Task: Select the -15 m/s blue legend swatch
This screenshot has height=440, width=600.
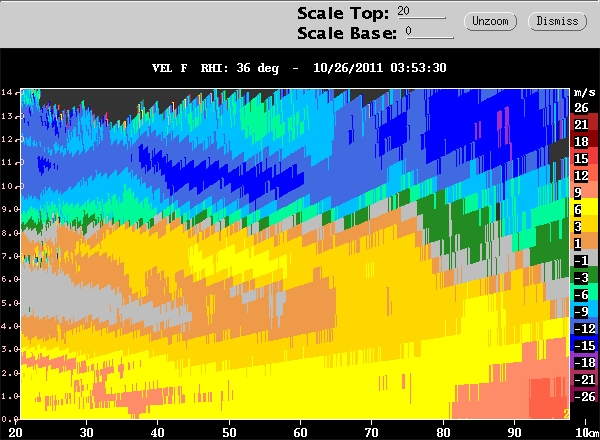Action: click(584, 345)
